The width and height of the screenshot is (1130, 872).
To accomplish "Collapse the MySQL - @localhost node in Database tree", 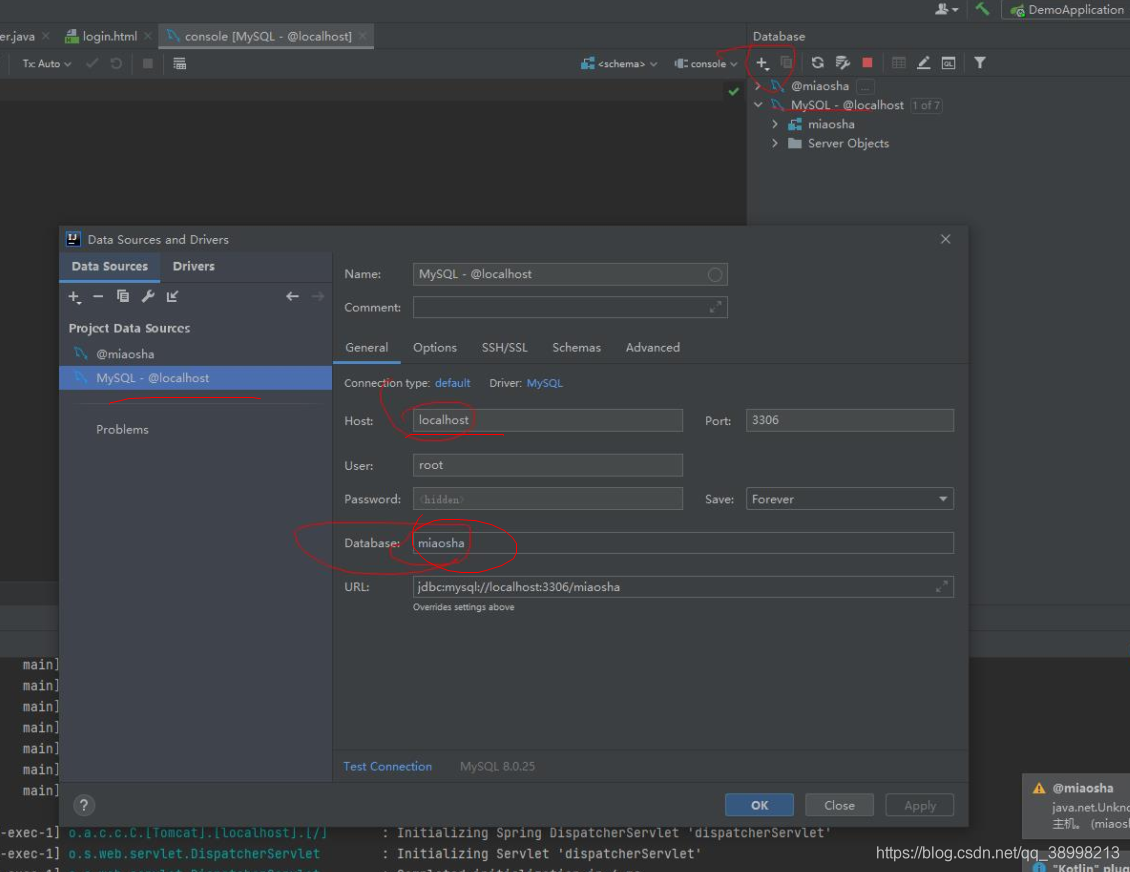I will pyautogui.click(x=758, y=105).
